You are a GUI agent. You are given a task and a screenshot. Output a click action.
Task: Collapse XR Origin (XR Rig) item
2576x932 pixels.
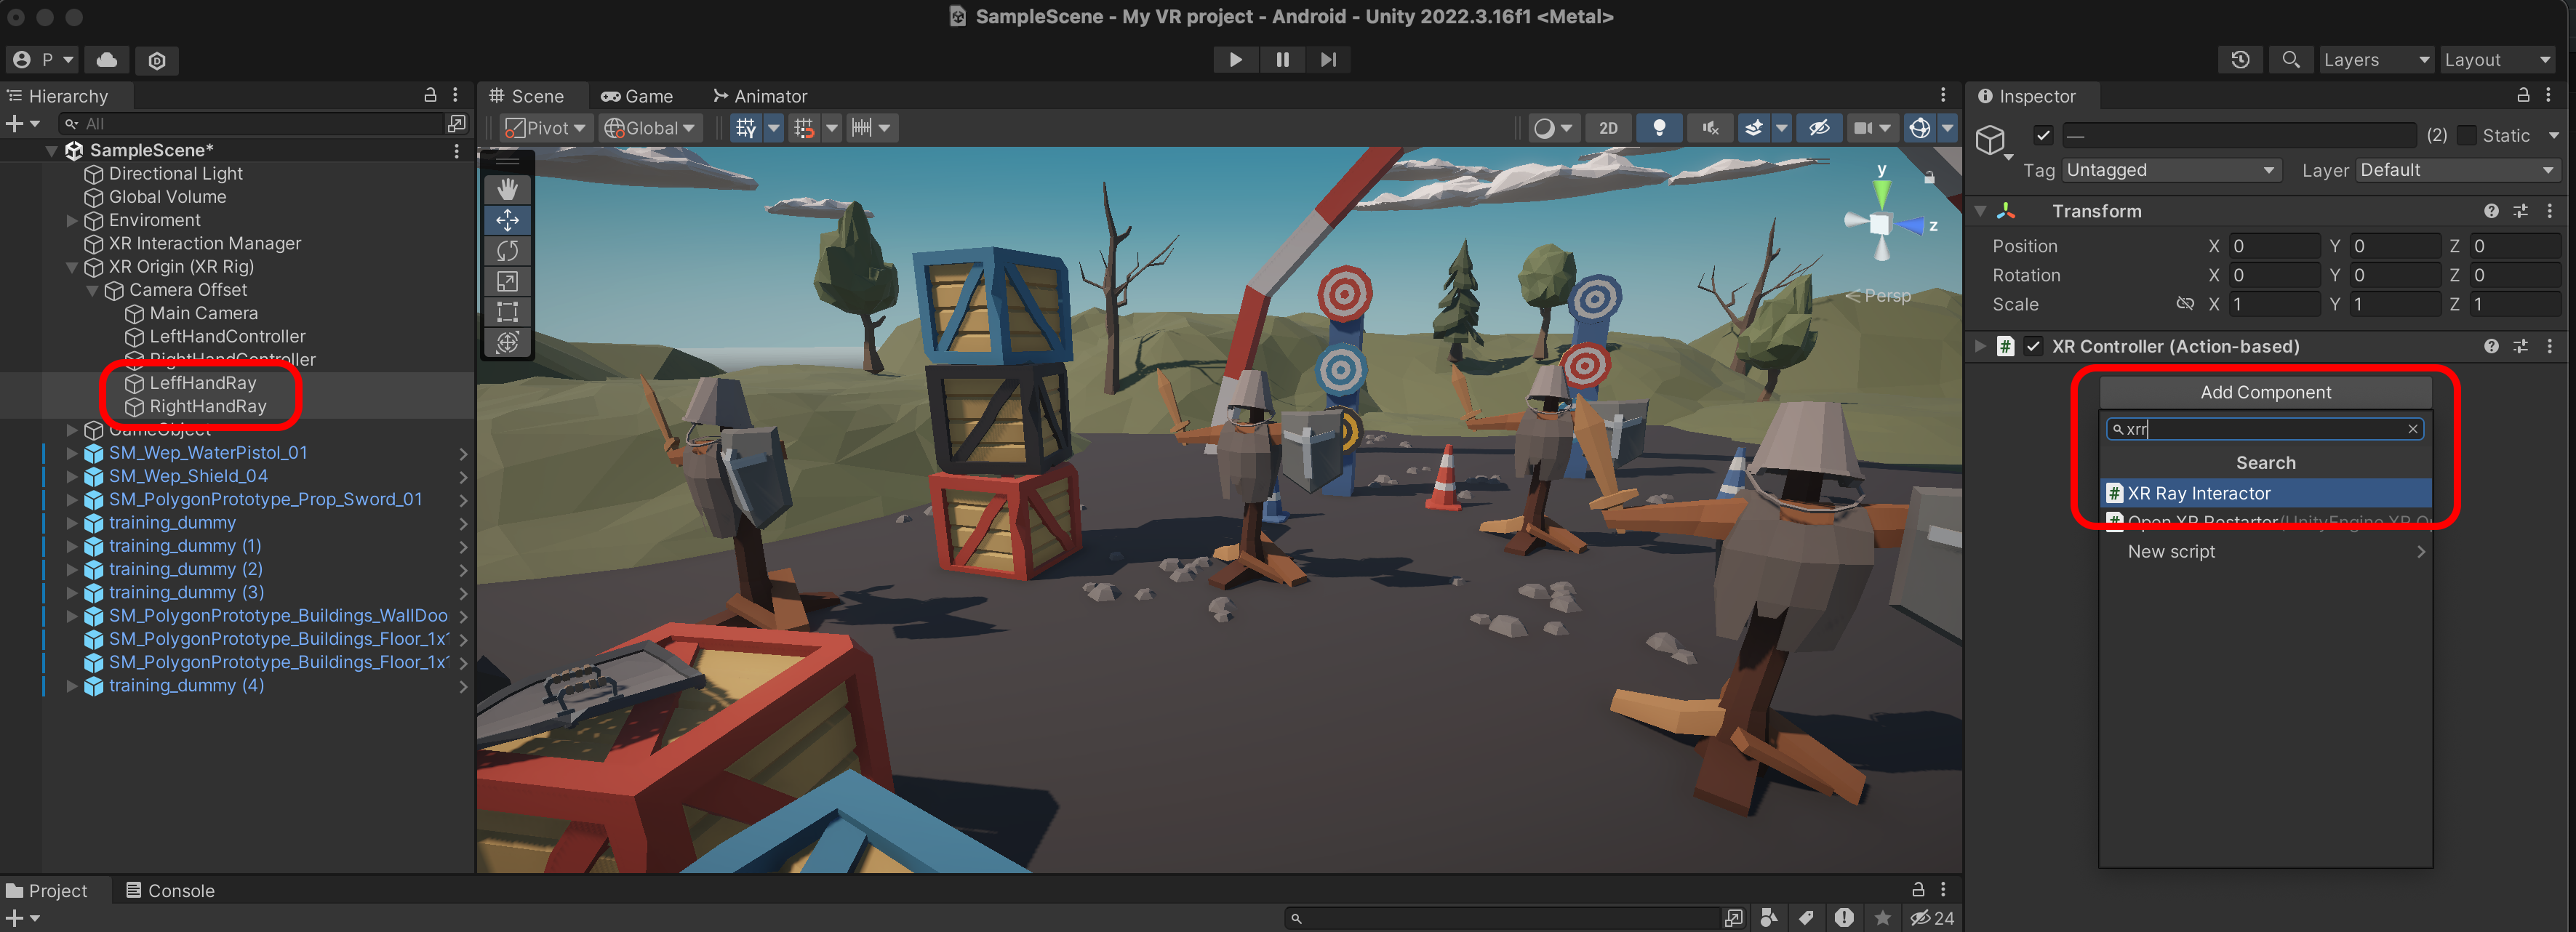pyautogui.click(x=72, y=267)
